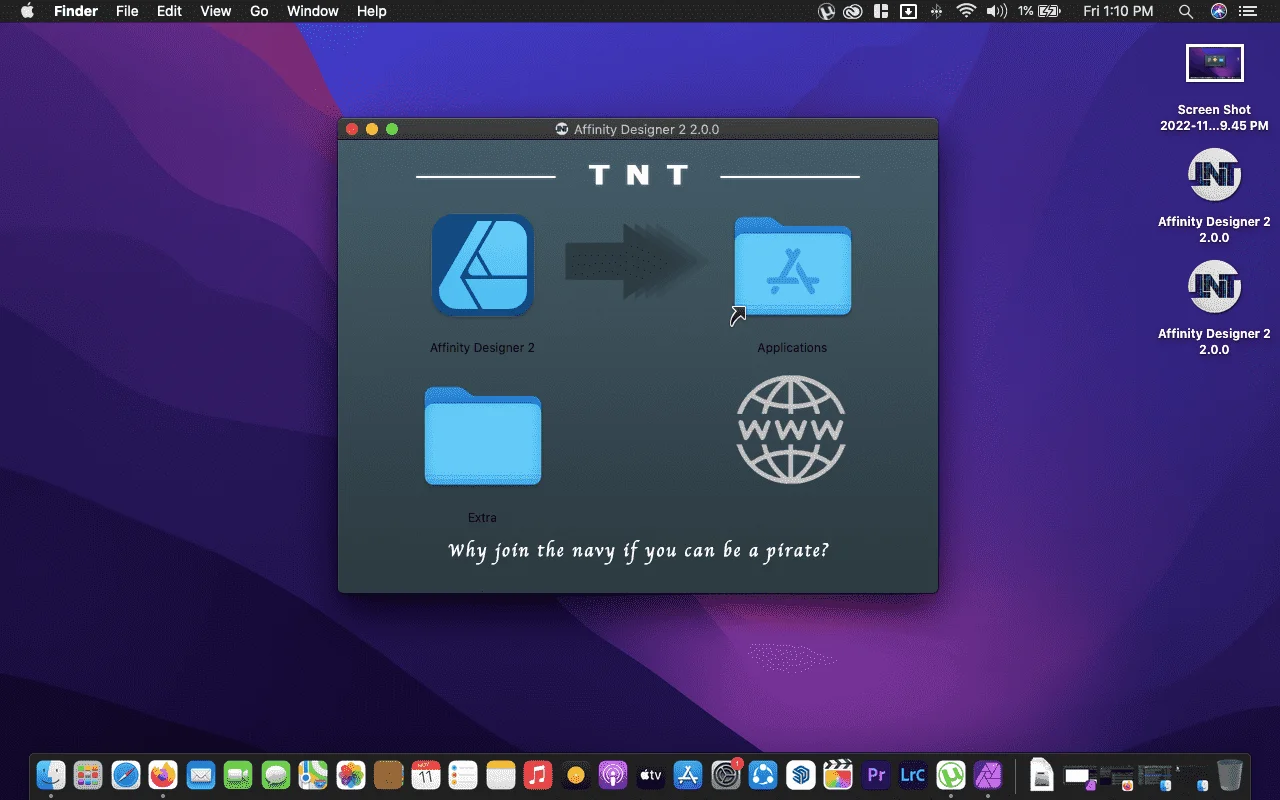Click the WWW globe website icon
1280x800 pixels.
791,429
